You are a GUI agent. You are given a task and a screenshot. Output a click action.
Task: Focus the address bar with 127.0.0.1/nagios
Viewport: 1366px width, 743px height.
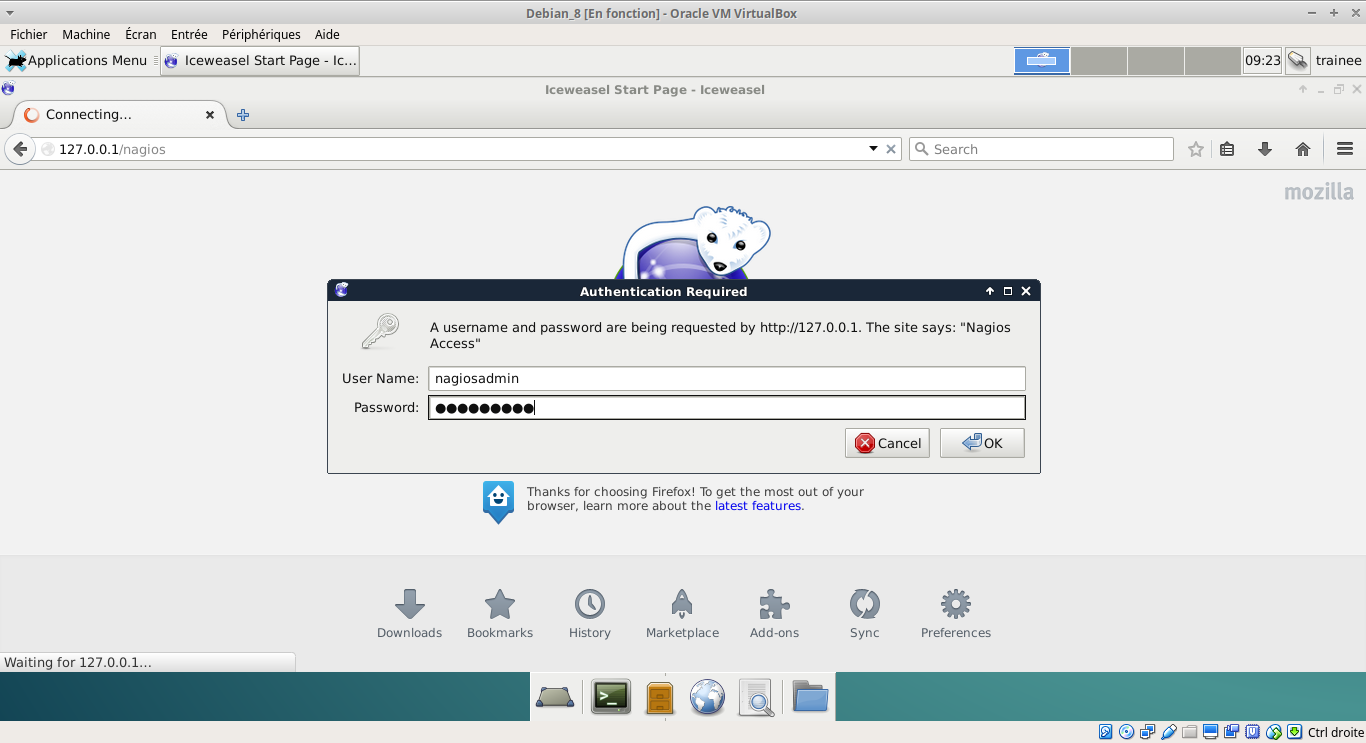460,149
